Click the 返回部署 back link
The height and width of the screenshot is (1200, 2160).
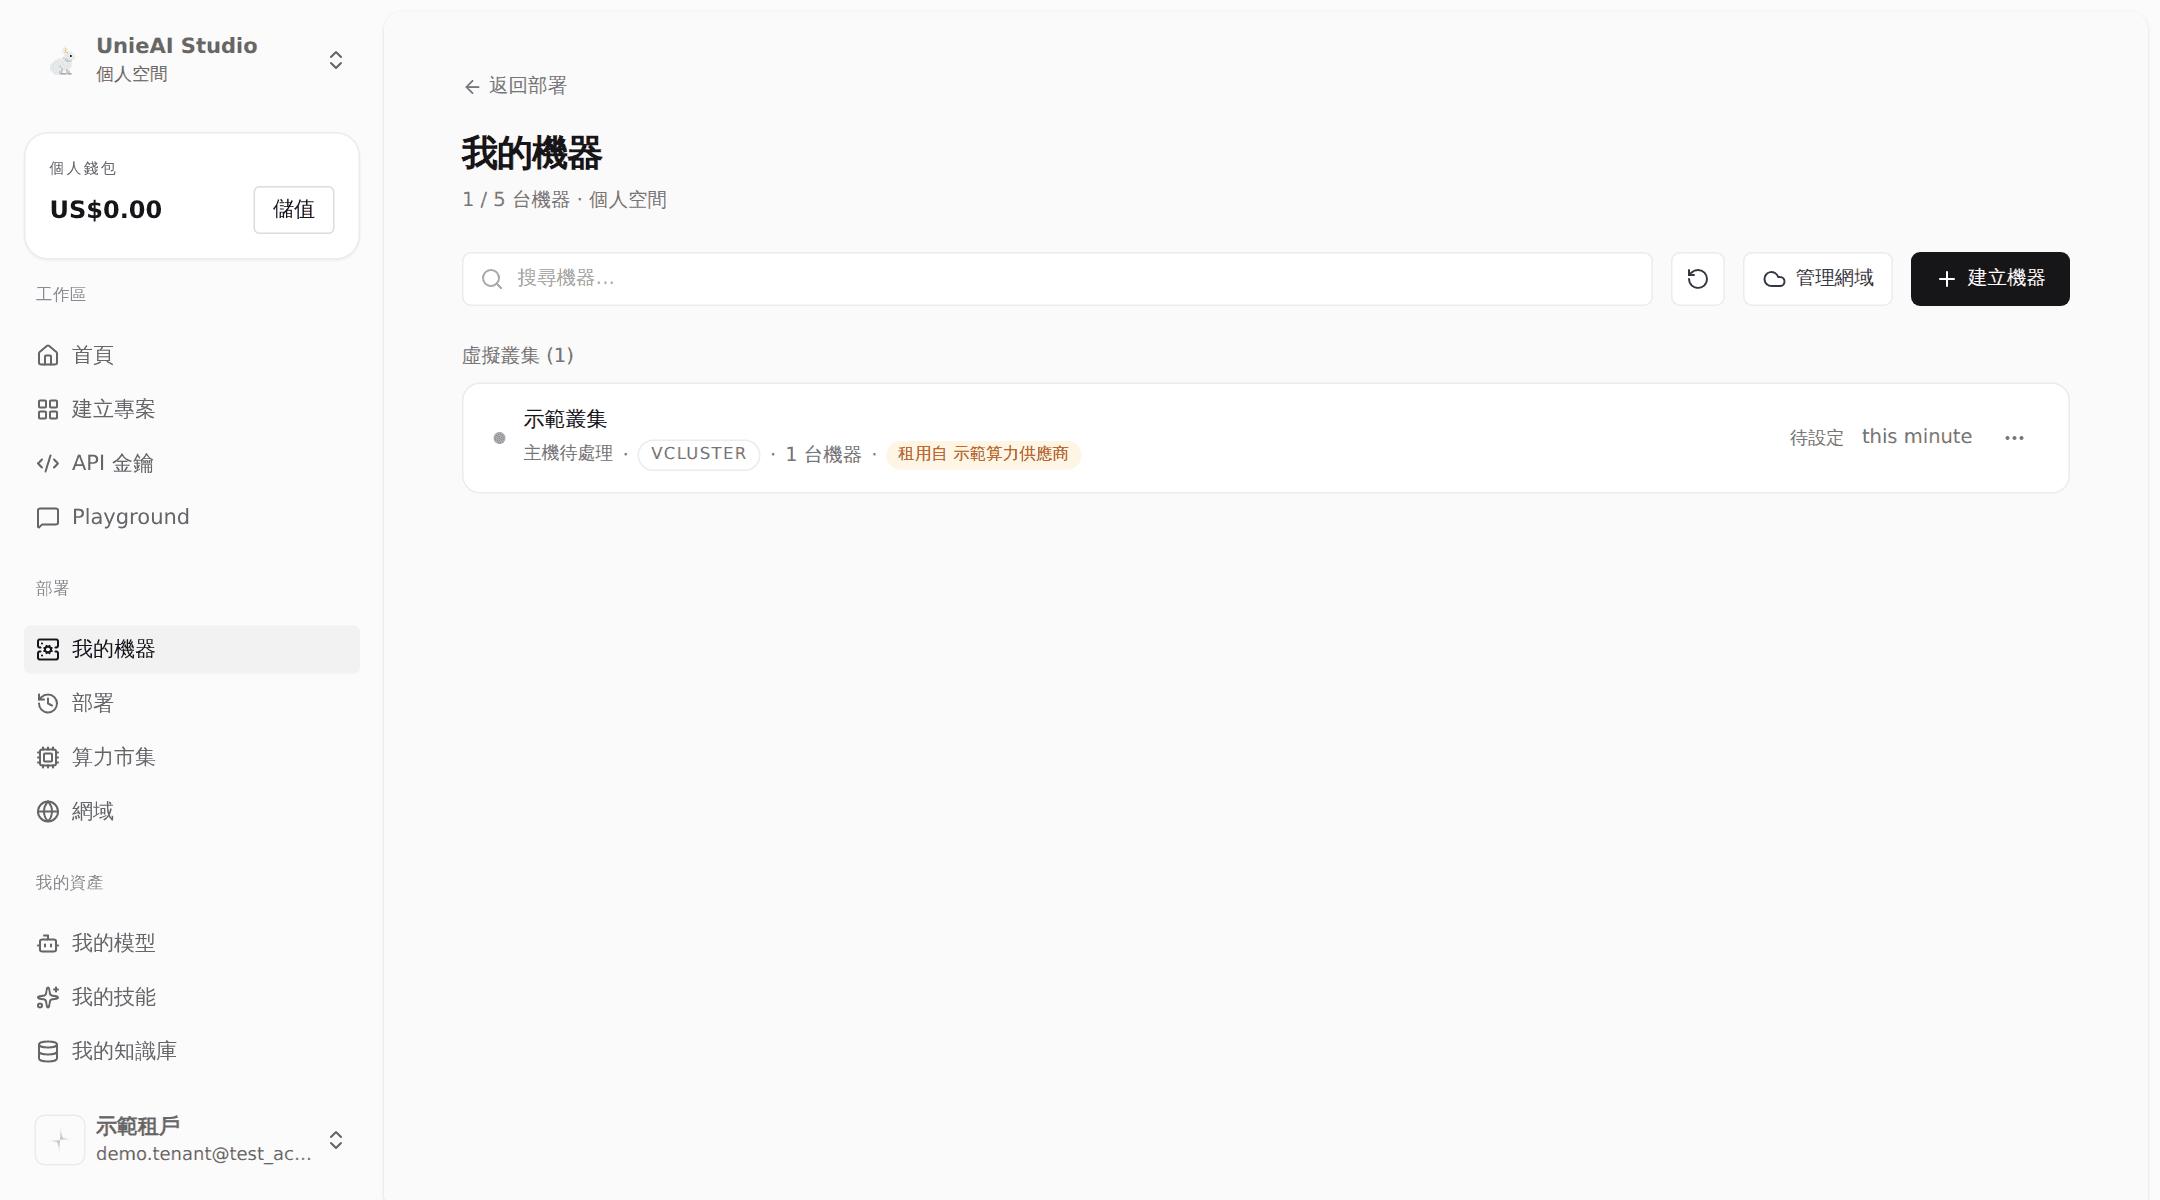pyautogui.click(x=515, y=86)
